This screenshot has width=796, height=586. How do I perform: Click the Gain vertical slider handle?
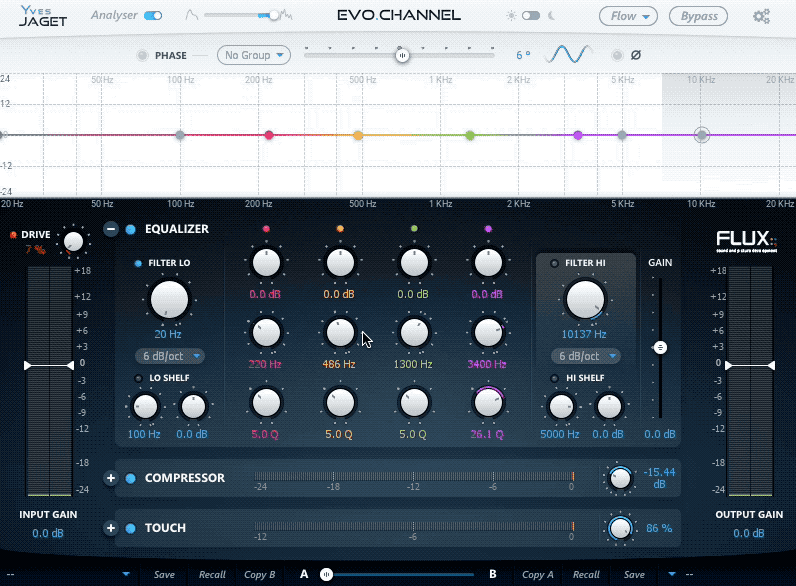[660, 348]
